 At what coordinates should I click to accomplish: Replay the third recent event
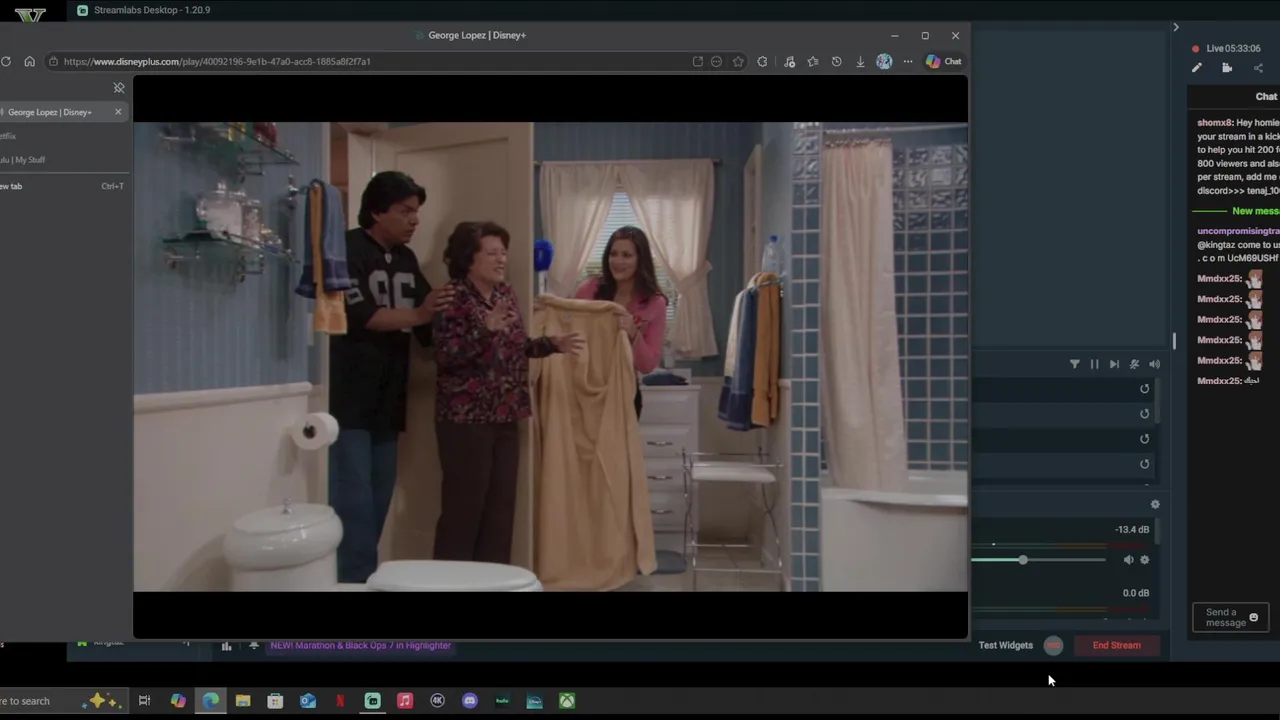click(1145, 439)
